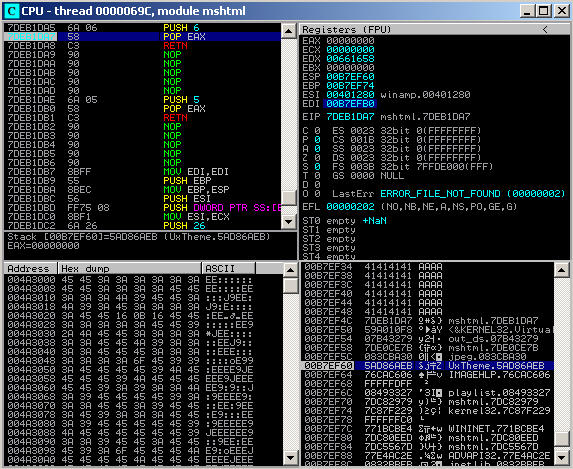Click the Stack [00B7EF60] info line
Image resolution: width=573 pixels, height=469 pixels.
click(x=139, y=237)
